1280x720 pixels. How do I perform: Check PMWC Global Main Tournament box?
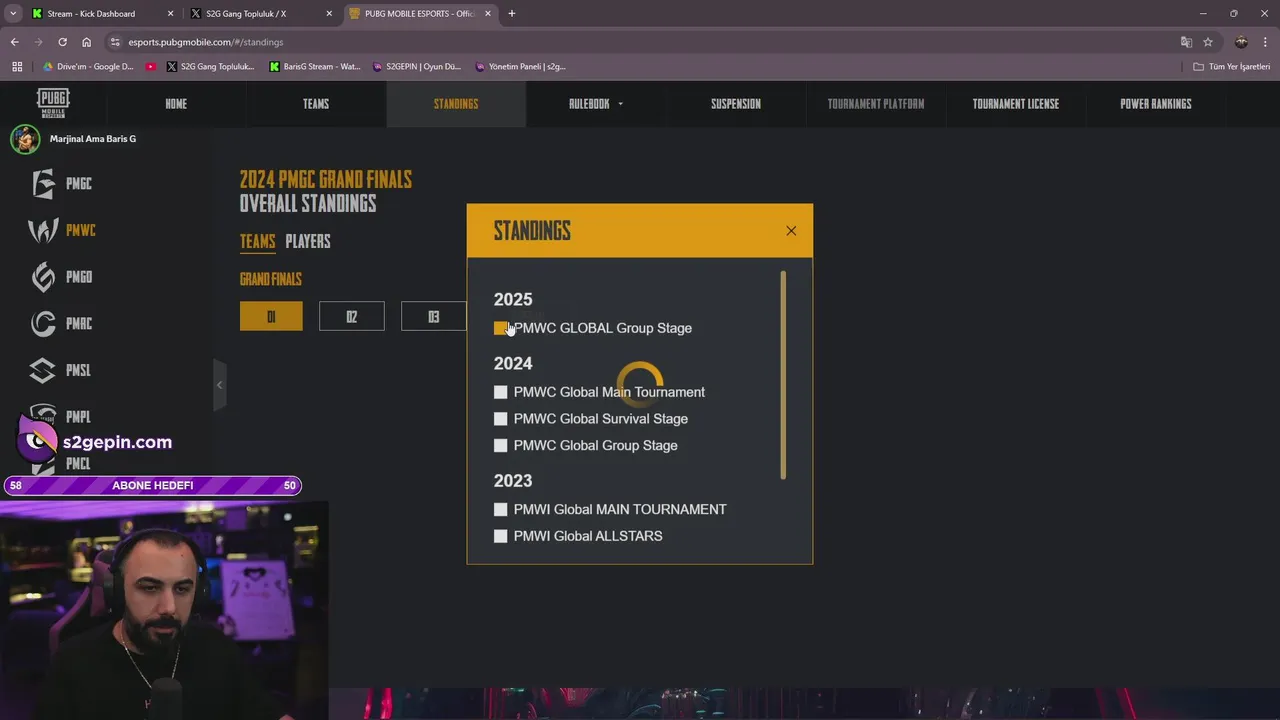(501, 392)
